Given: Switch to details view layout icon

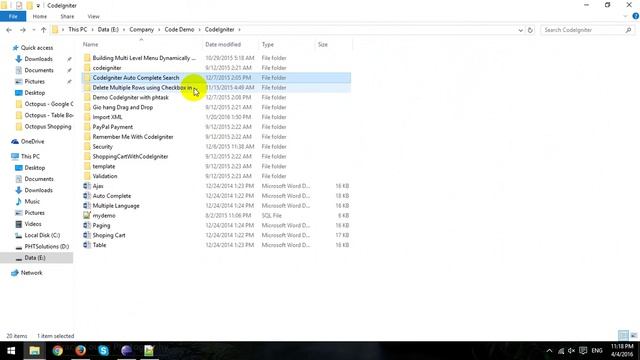Looking at the screenshot, I should click(x=623, y=336).
